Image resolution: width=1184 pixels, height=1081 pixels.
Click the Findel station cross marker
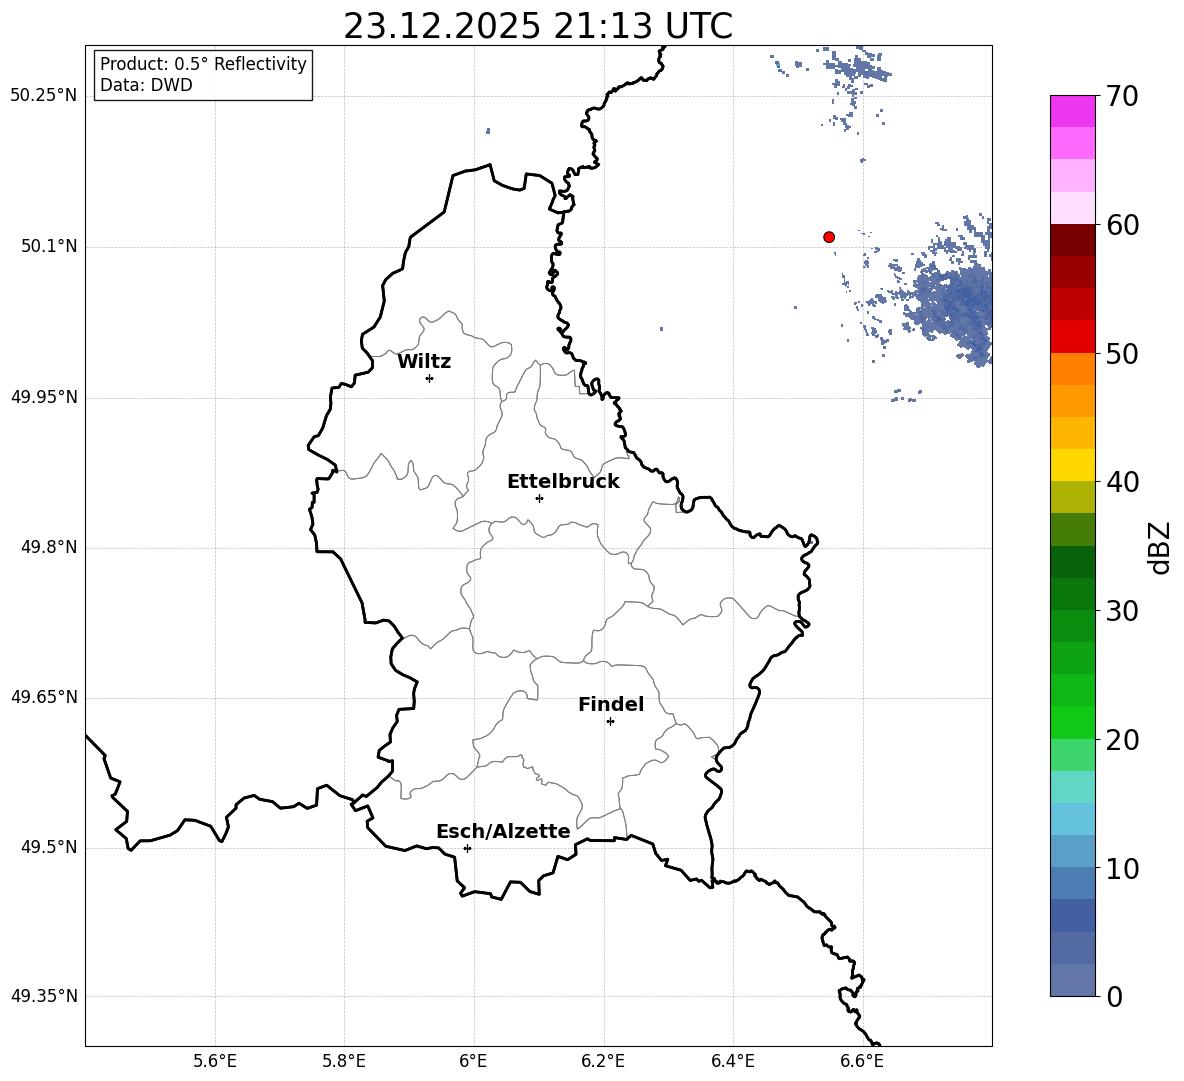[610, 722]
